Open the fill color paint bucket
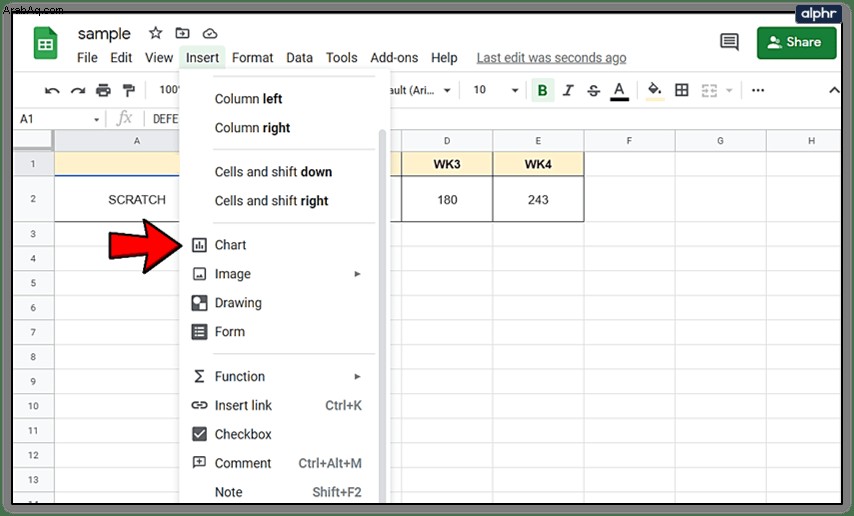 [x=655, y=90]
